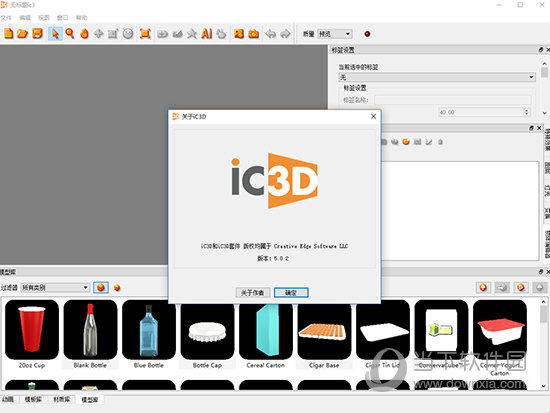Switch to the material library bottom tab
Image resolution: width=550 pixels, height=413 pixels.
pyautogui.click(x=61, y=399)
